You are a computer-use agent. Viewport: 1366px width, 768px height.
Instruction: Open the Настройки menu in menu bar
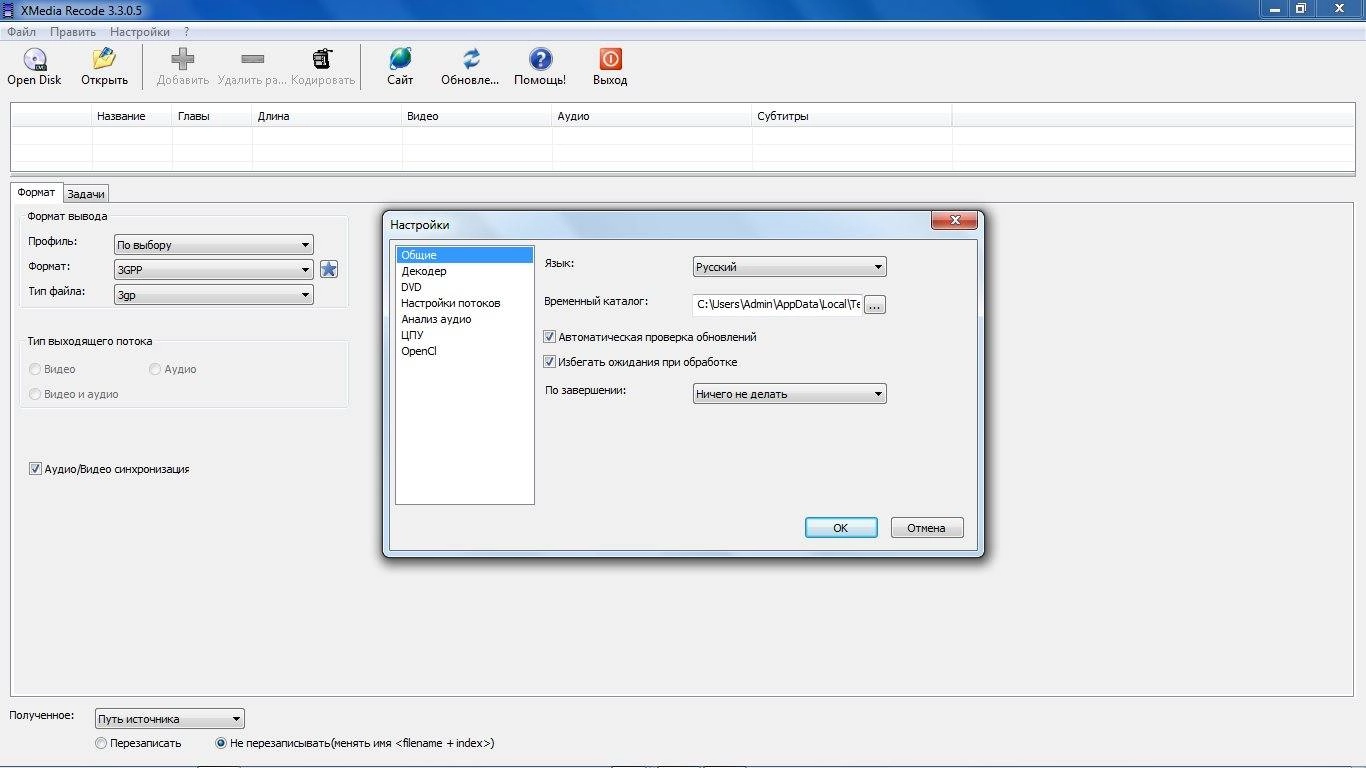pyautogui.click(x=140, y=32)
